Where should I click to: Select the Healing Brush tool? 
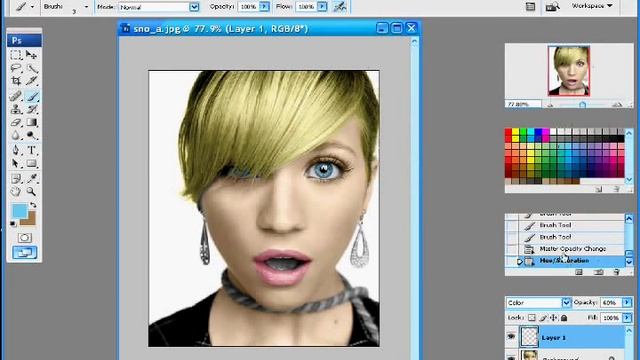[x=16, y=96]
